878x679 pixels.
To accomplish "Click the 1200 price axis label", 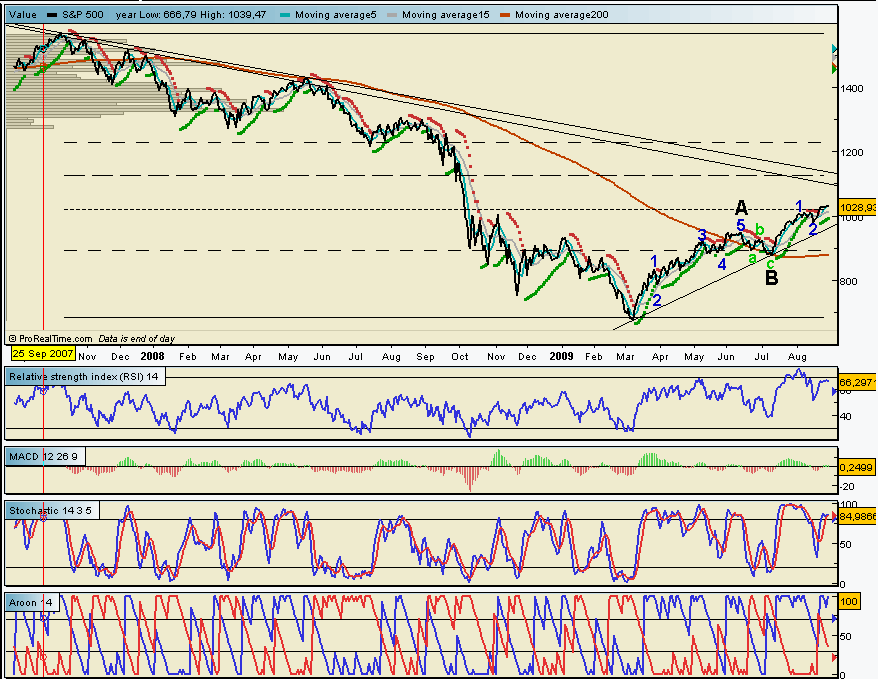I will coord(851,152).
